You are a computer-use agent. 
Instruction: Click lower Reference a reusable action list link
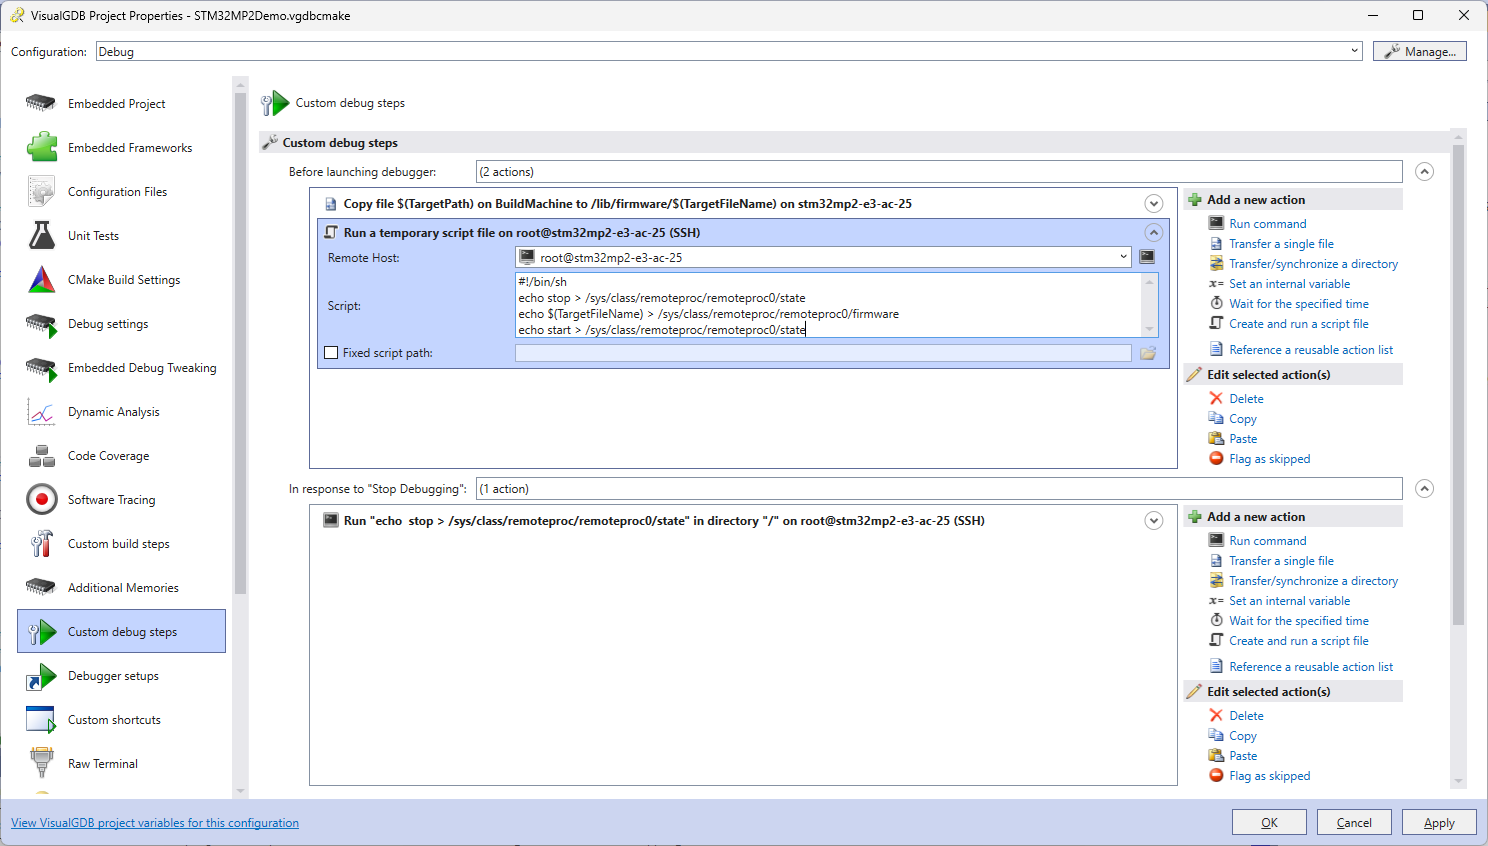(1311, 667)
